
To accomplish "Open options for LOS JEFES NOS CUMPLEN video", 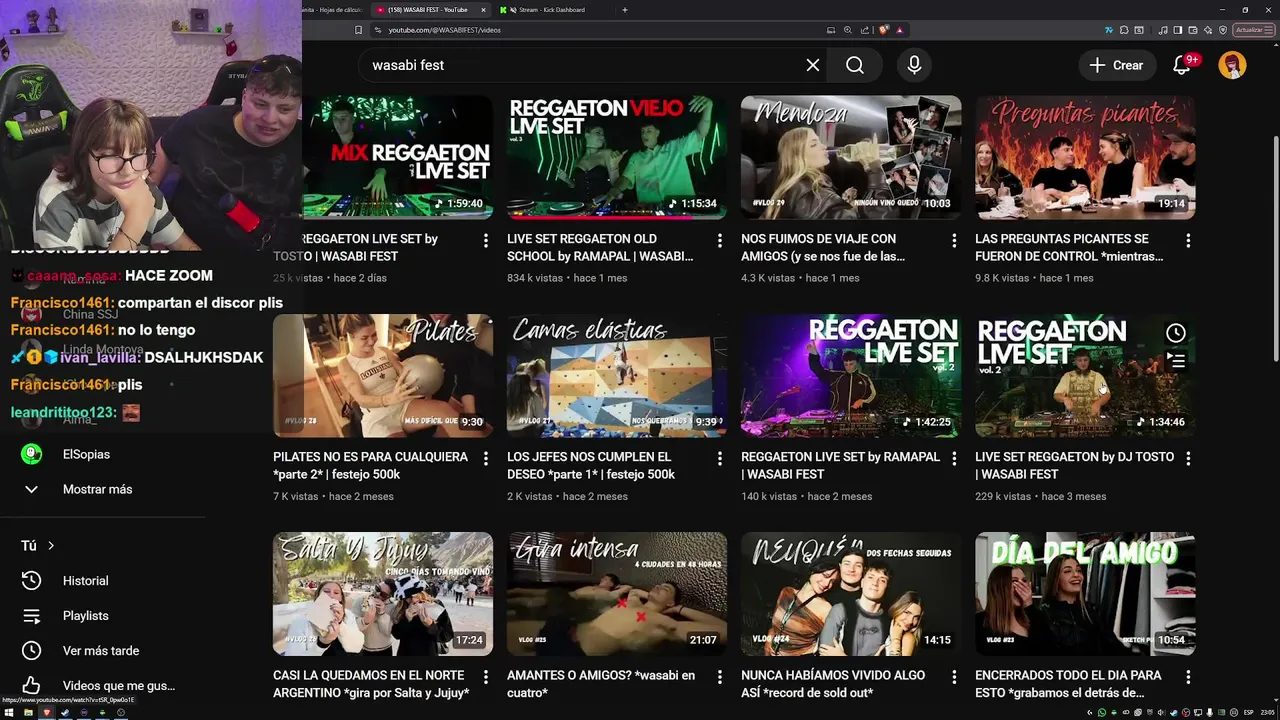I will coord(720,459).
